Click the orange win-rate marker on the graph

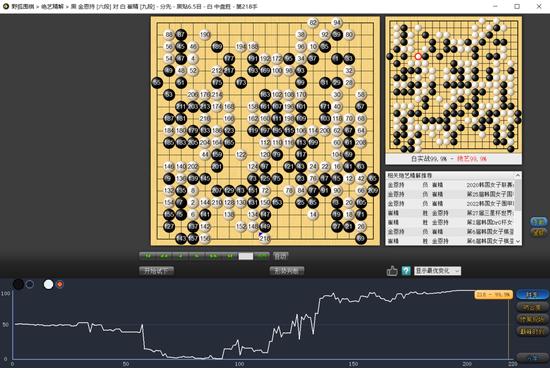(x=494, y=295)
